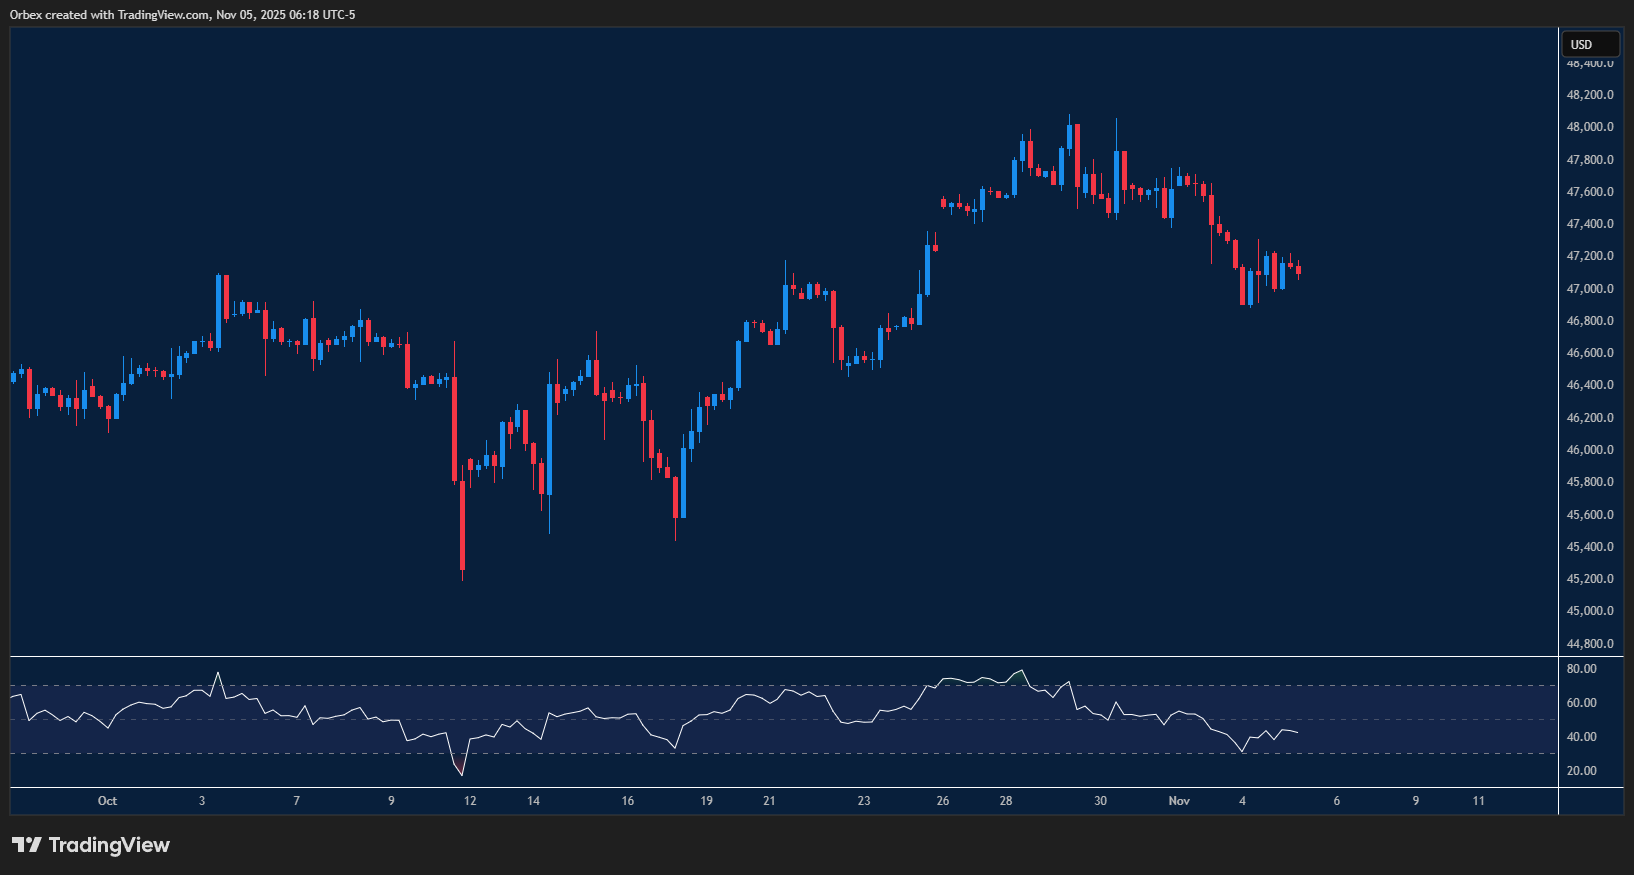The height and width of the screenshot is (875, 1634).
Task: Click the Oct label on time axis
Action: click(107, 801)
